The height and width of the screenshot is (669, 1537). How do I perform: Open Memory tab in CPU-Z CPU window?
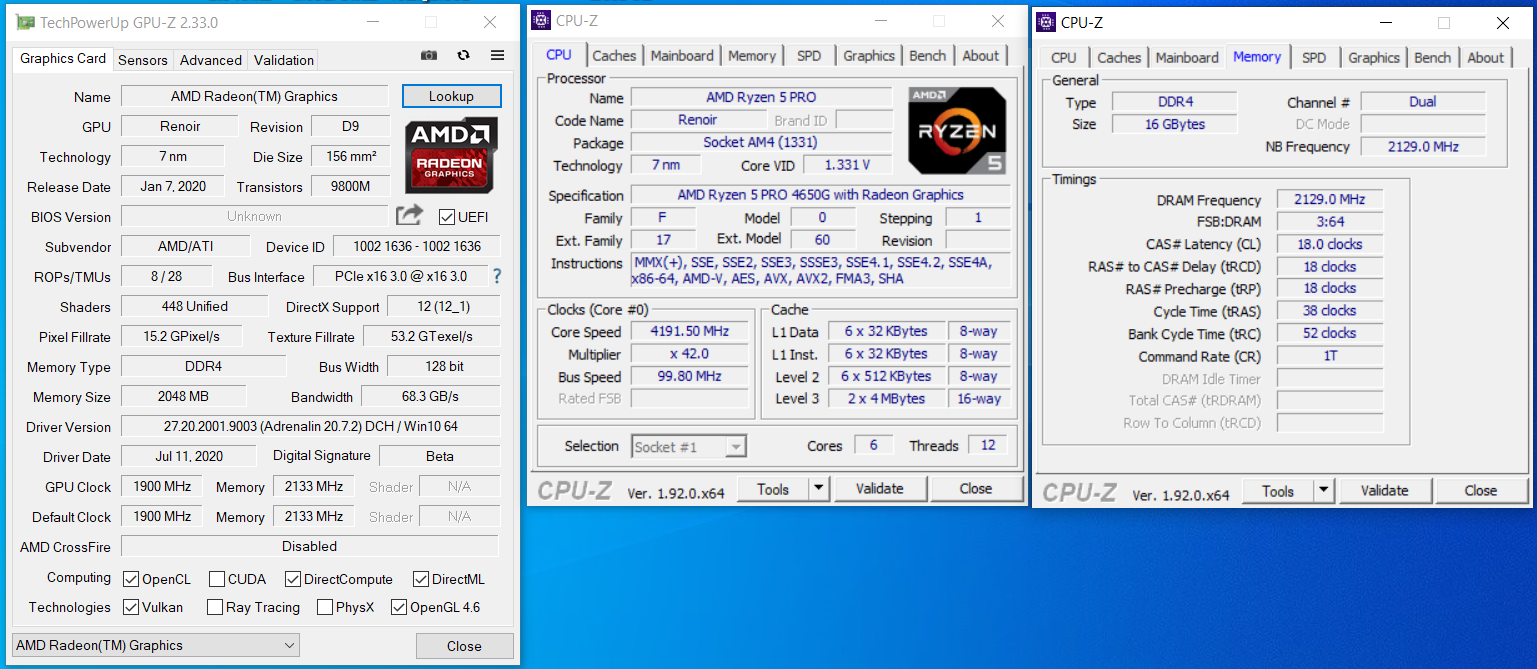(x=752, y=56)
